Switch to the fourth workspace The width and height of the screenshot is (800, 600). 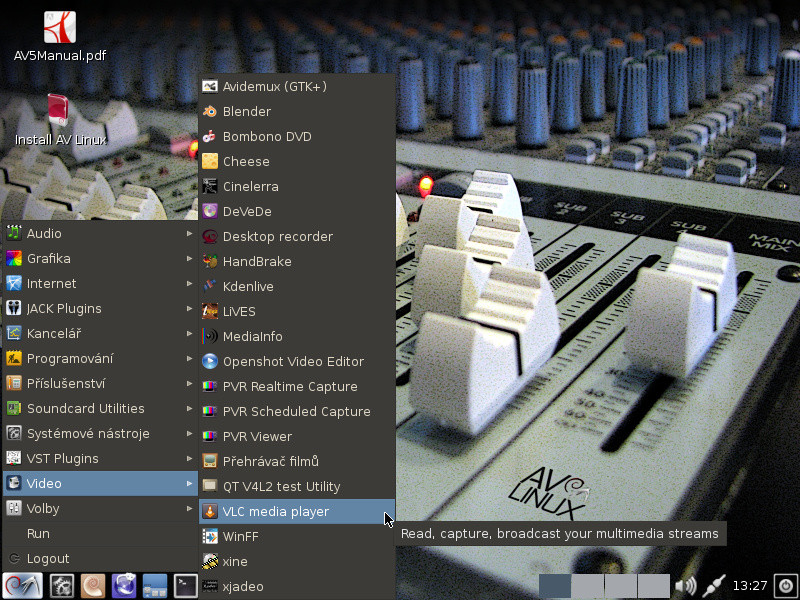click(x=654, y=586)
